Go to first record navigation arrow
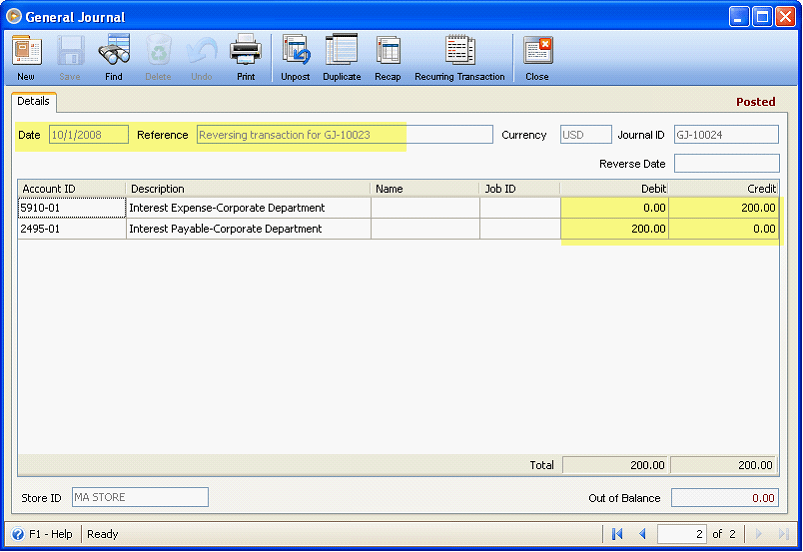Viewport: 803px width, 552px height. click(x=617, y=534)
